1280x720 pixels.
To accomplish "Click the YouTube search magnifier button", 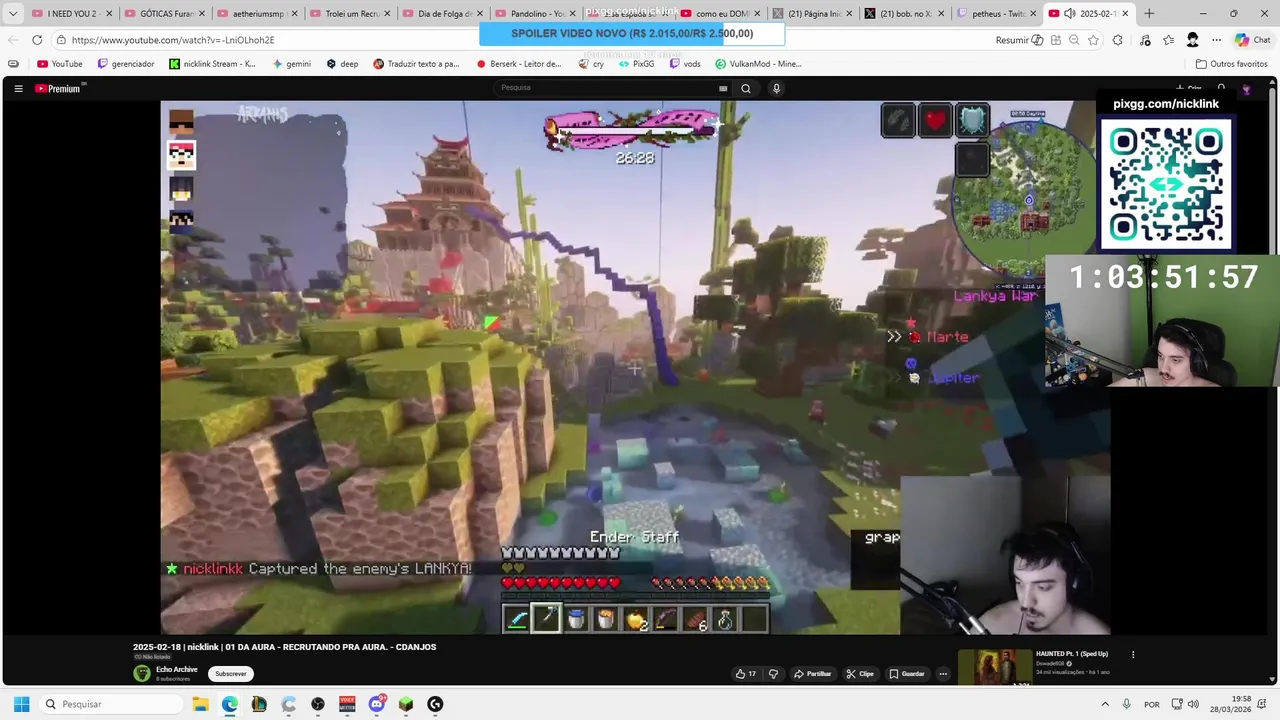I will click(x=746, y=88).
